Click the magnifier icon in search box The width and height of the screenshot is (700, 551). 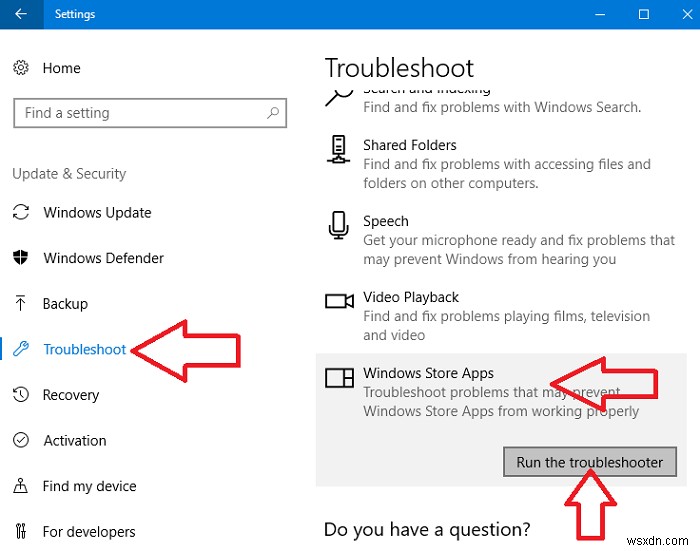click(x=273, y=113)
